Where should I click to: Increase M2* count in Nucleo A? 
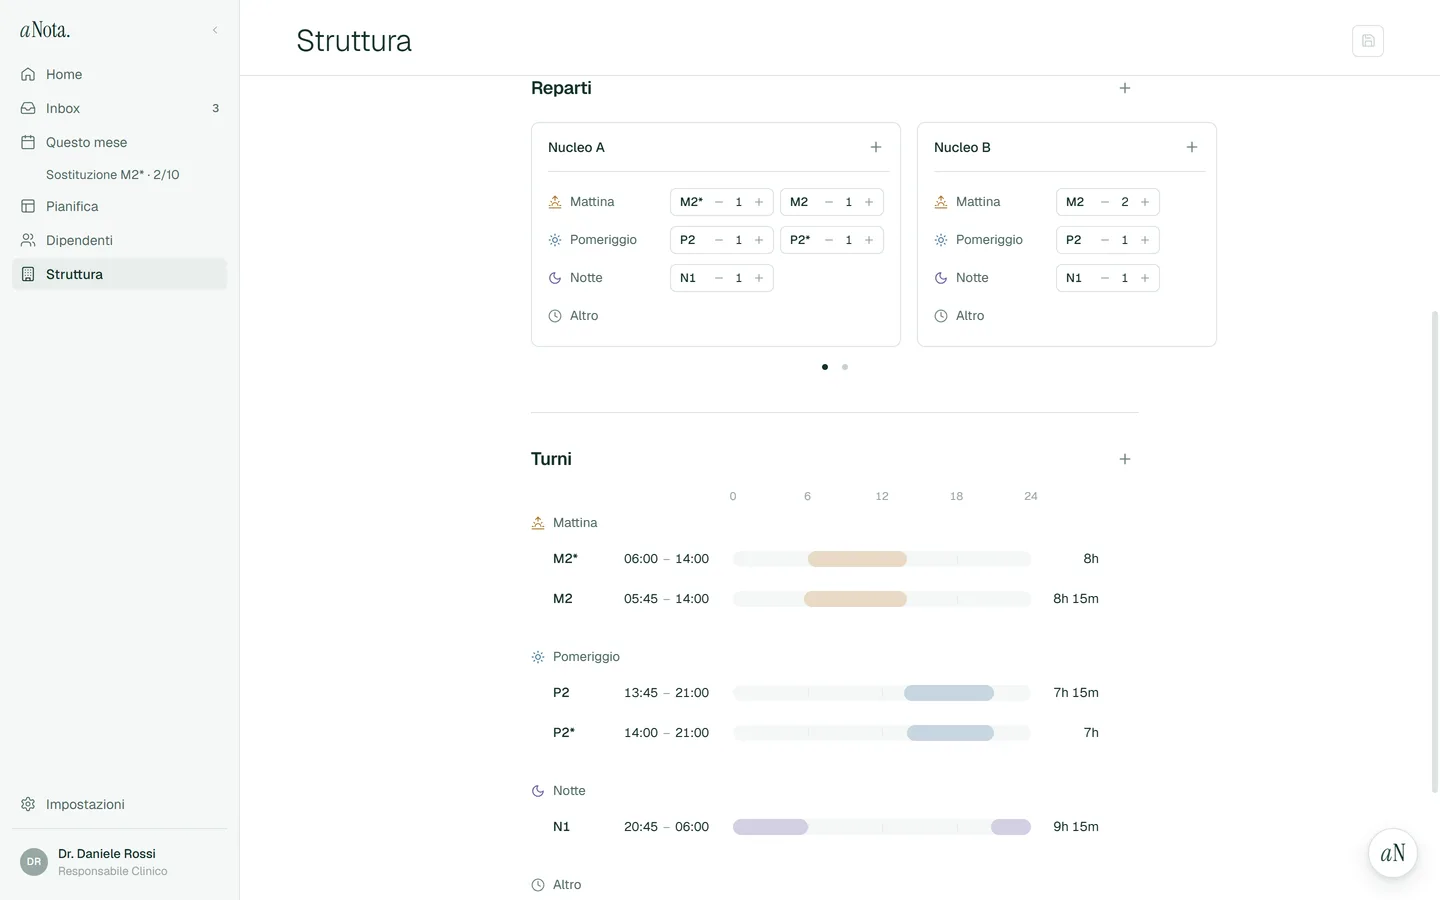pos(759,202)
